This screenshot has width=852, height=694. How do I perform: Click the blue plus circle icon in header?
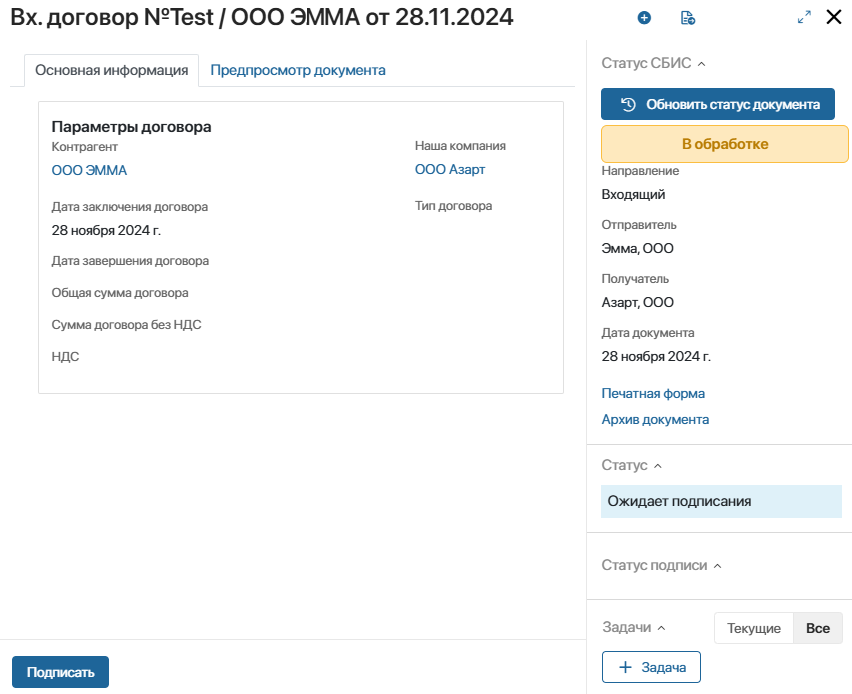coord(644,17)
